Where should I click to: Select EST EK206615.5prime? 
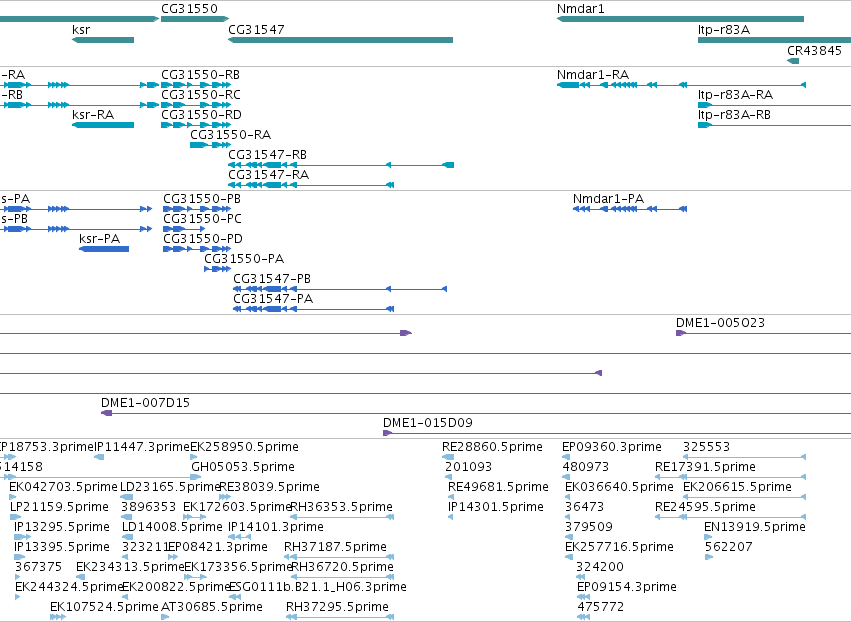tap(737, 487)
